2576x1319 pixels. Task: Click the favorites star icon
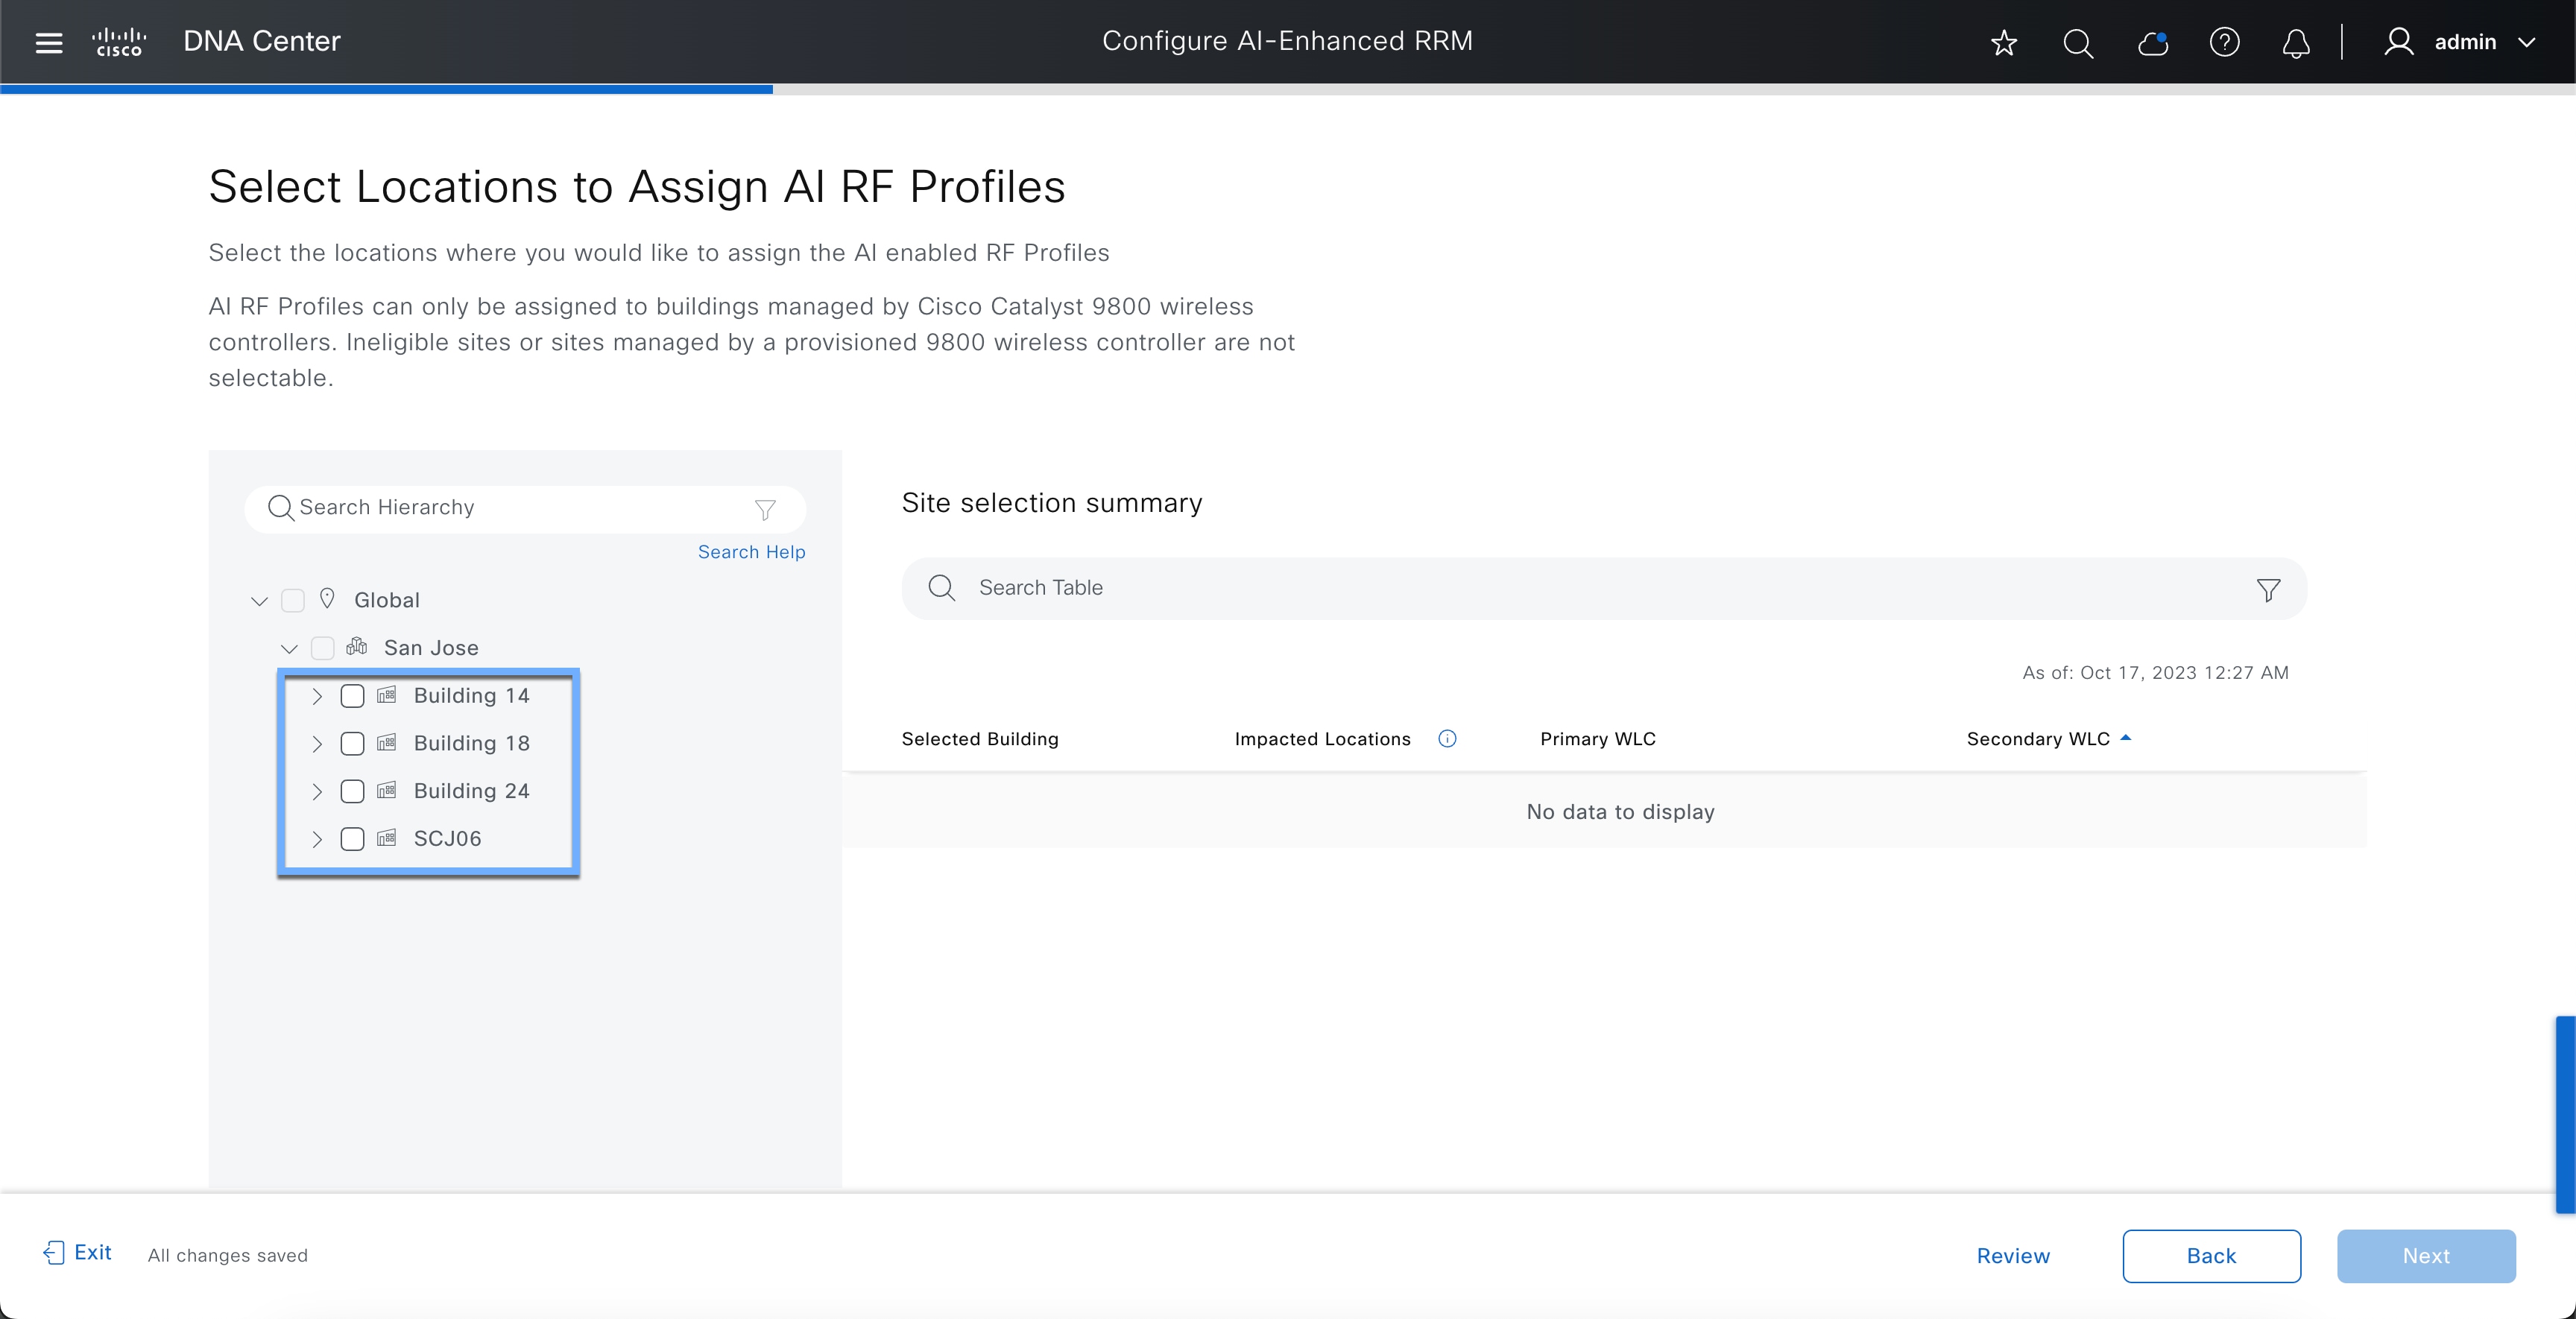tap(2003, 43)
